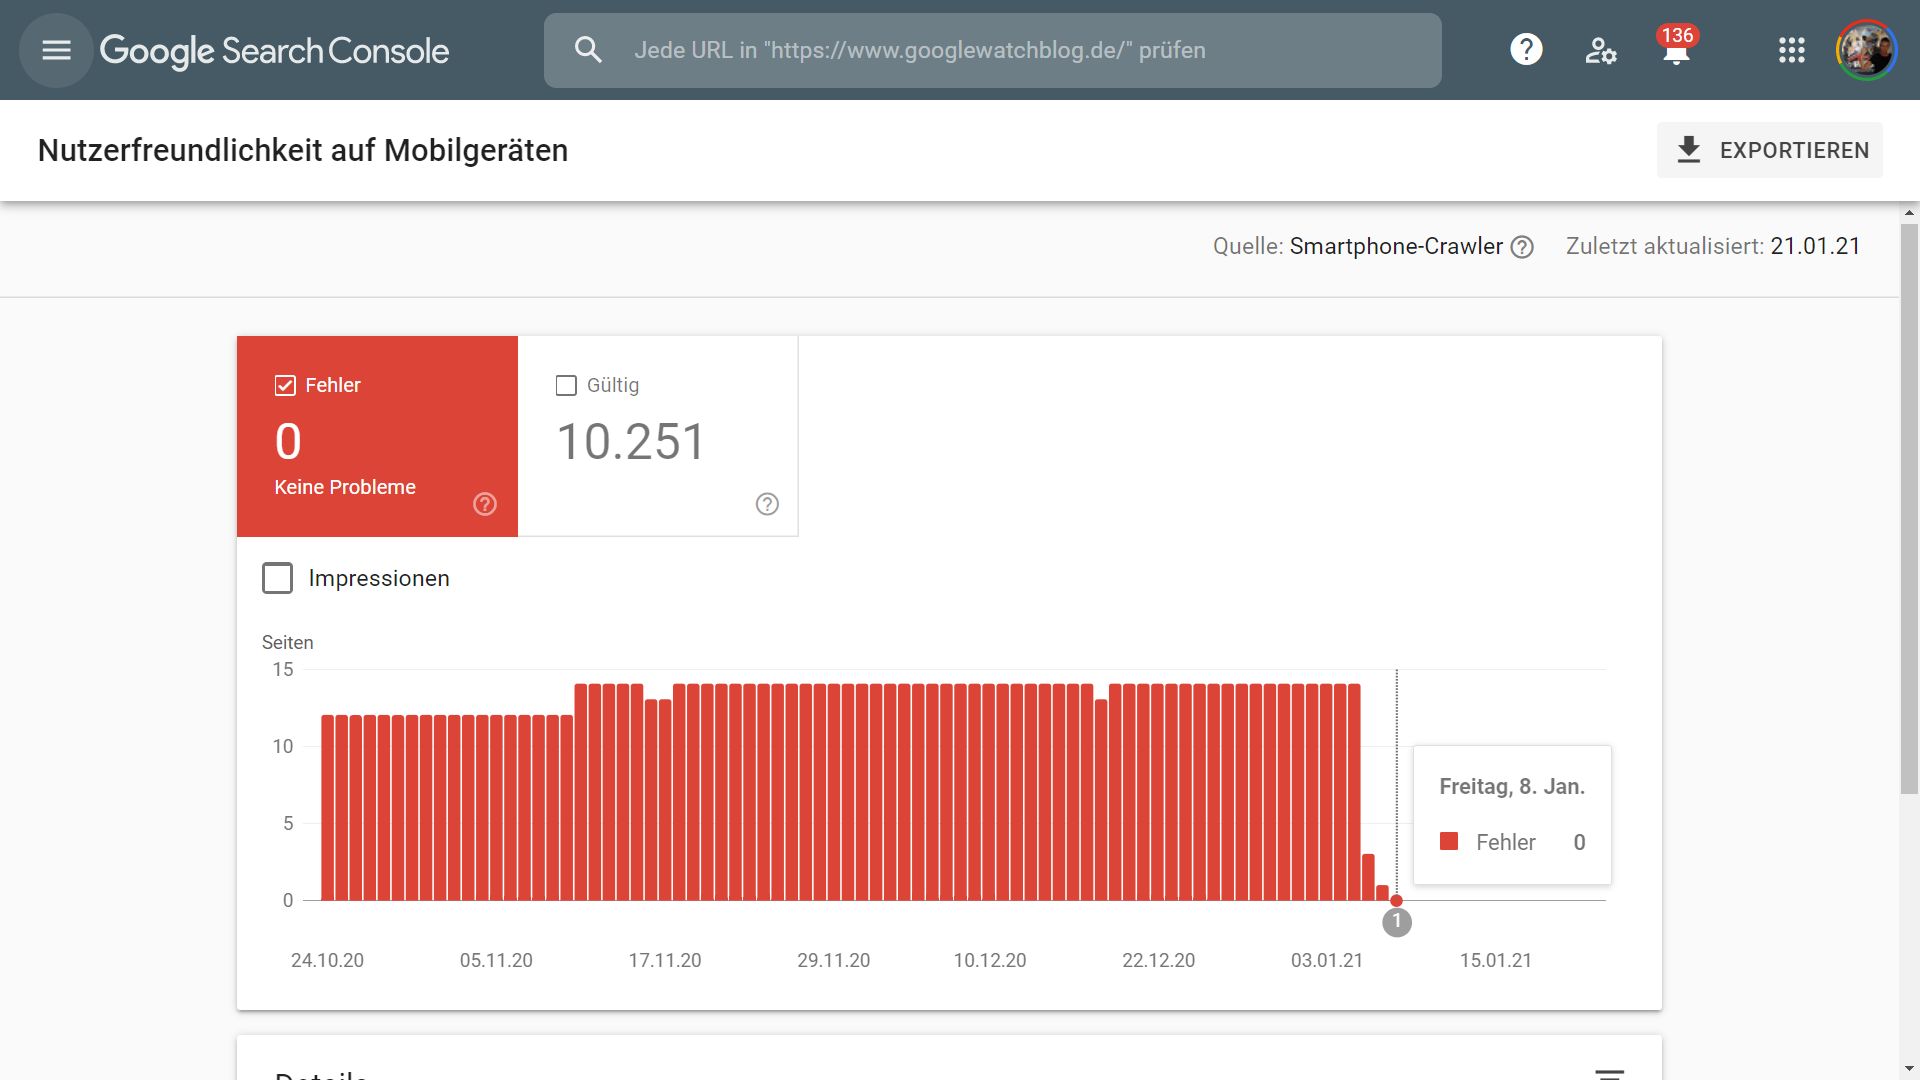The image size is (1920, 1080).
Task: Click help icon in Fehler card
Action: (x=485, y=504)
